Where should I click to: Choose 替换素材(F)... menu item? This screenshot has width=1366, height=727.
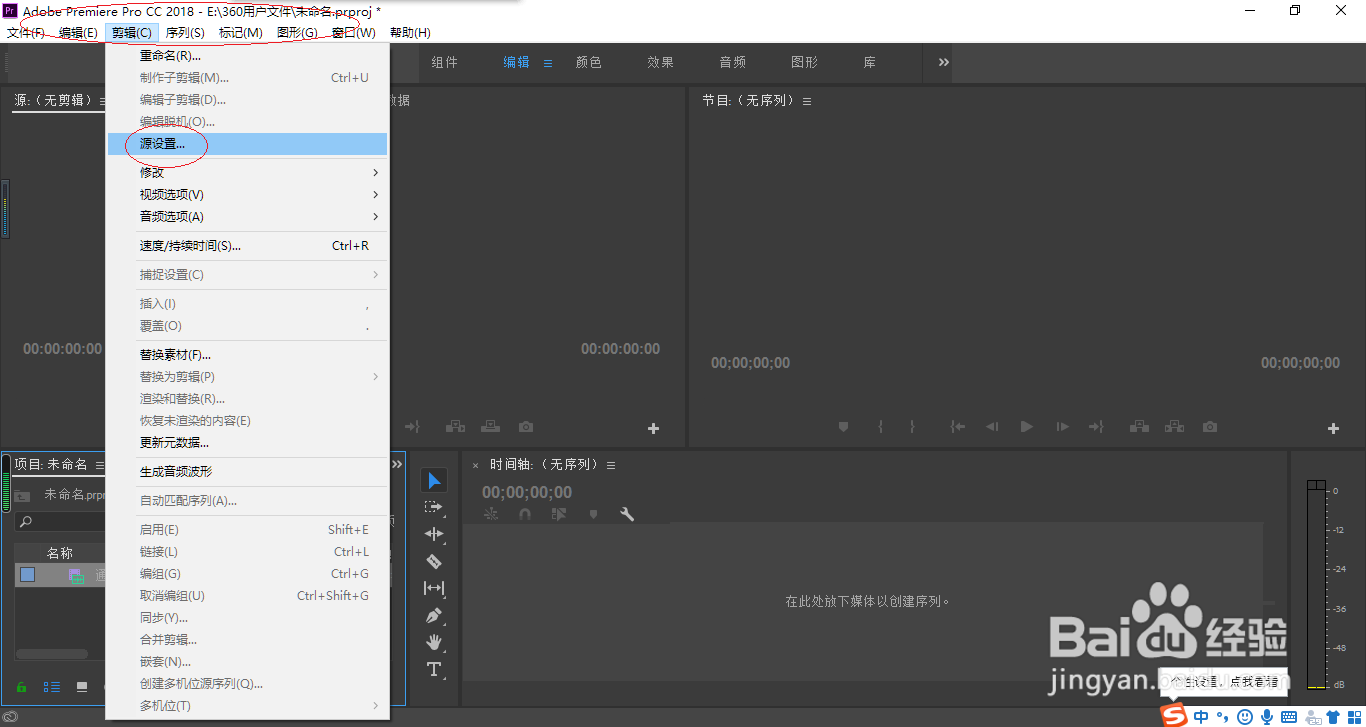click(x=247, y=355)
